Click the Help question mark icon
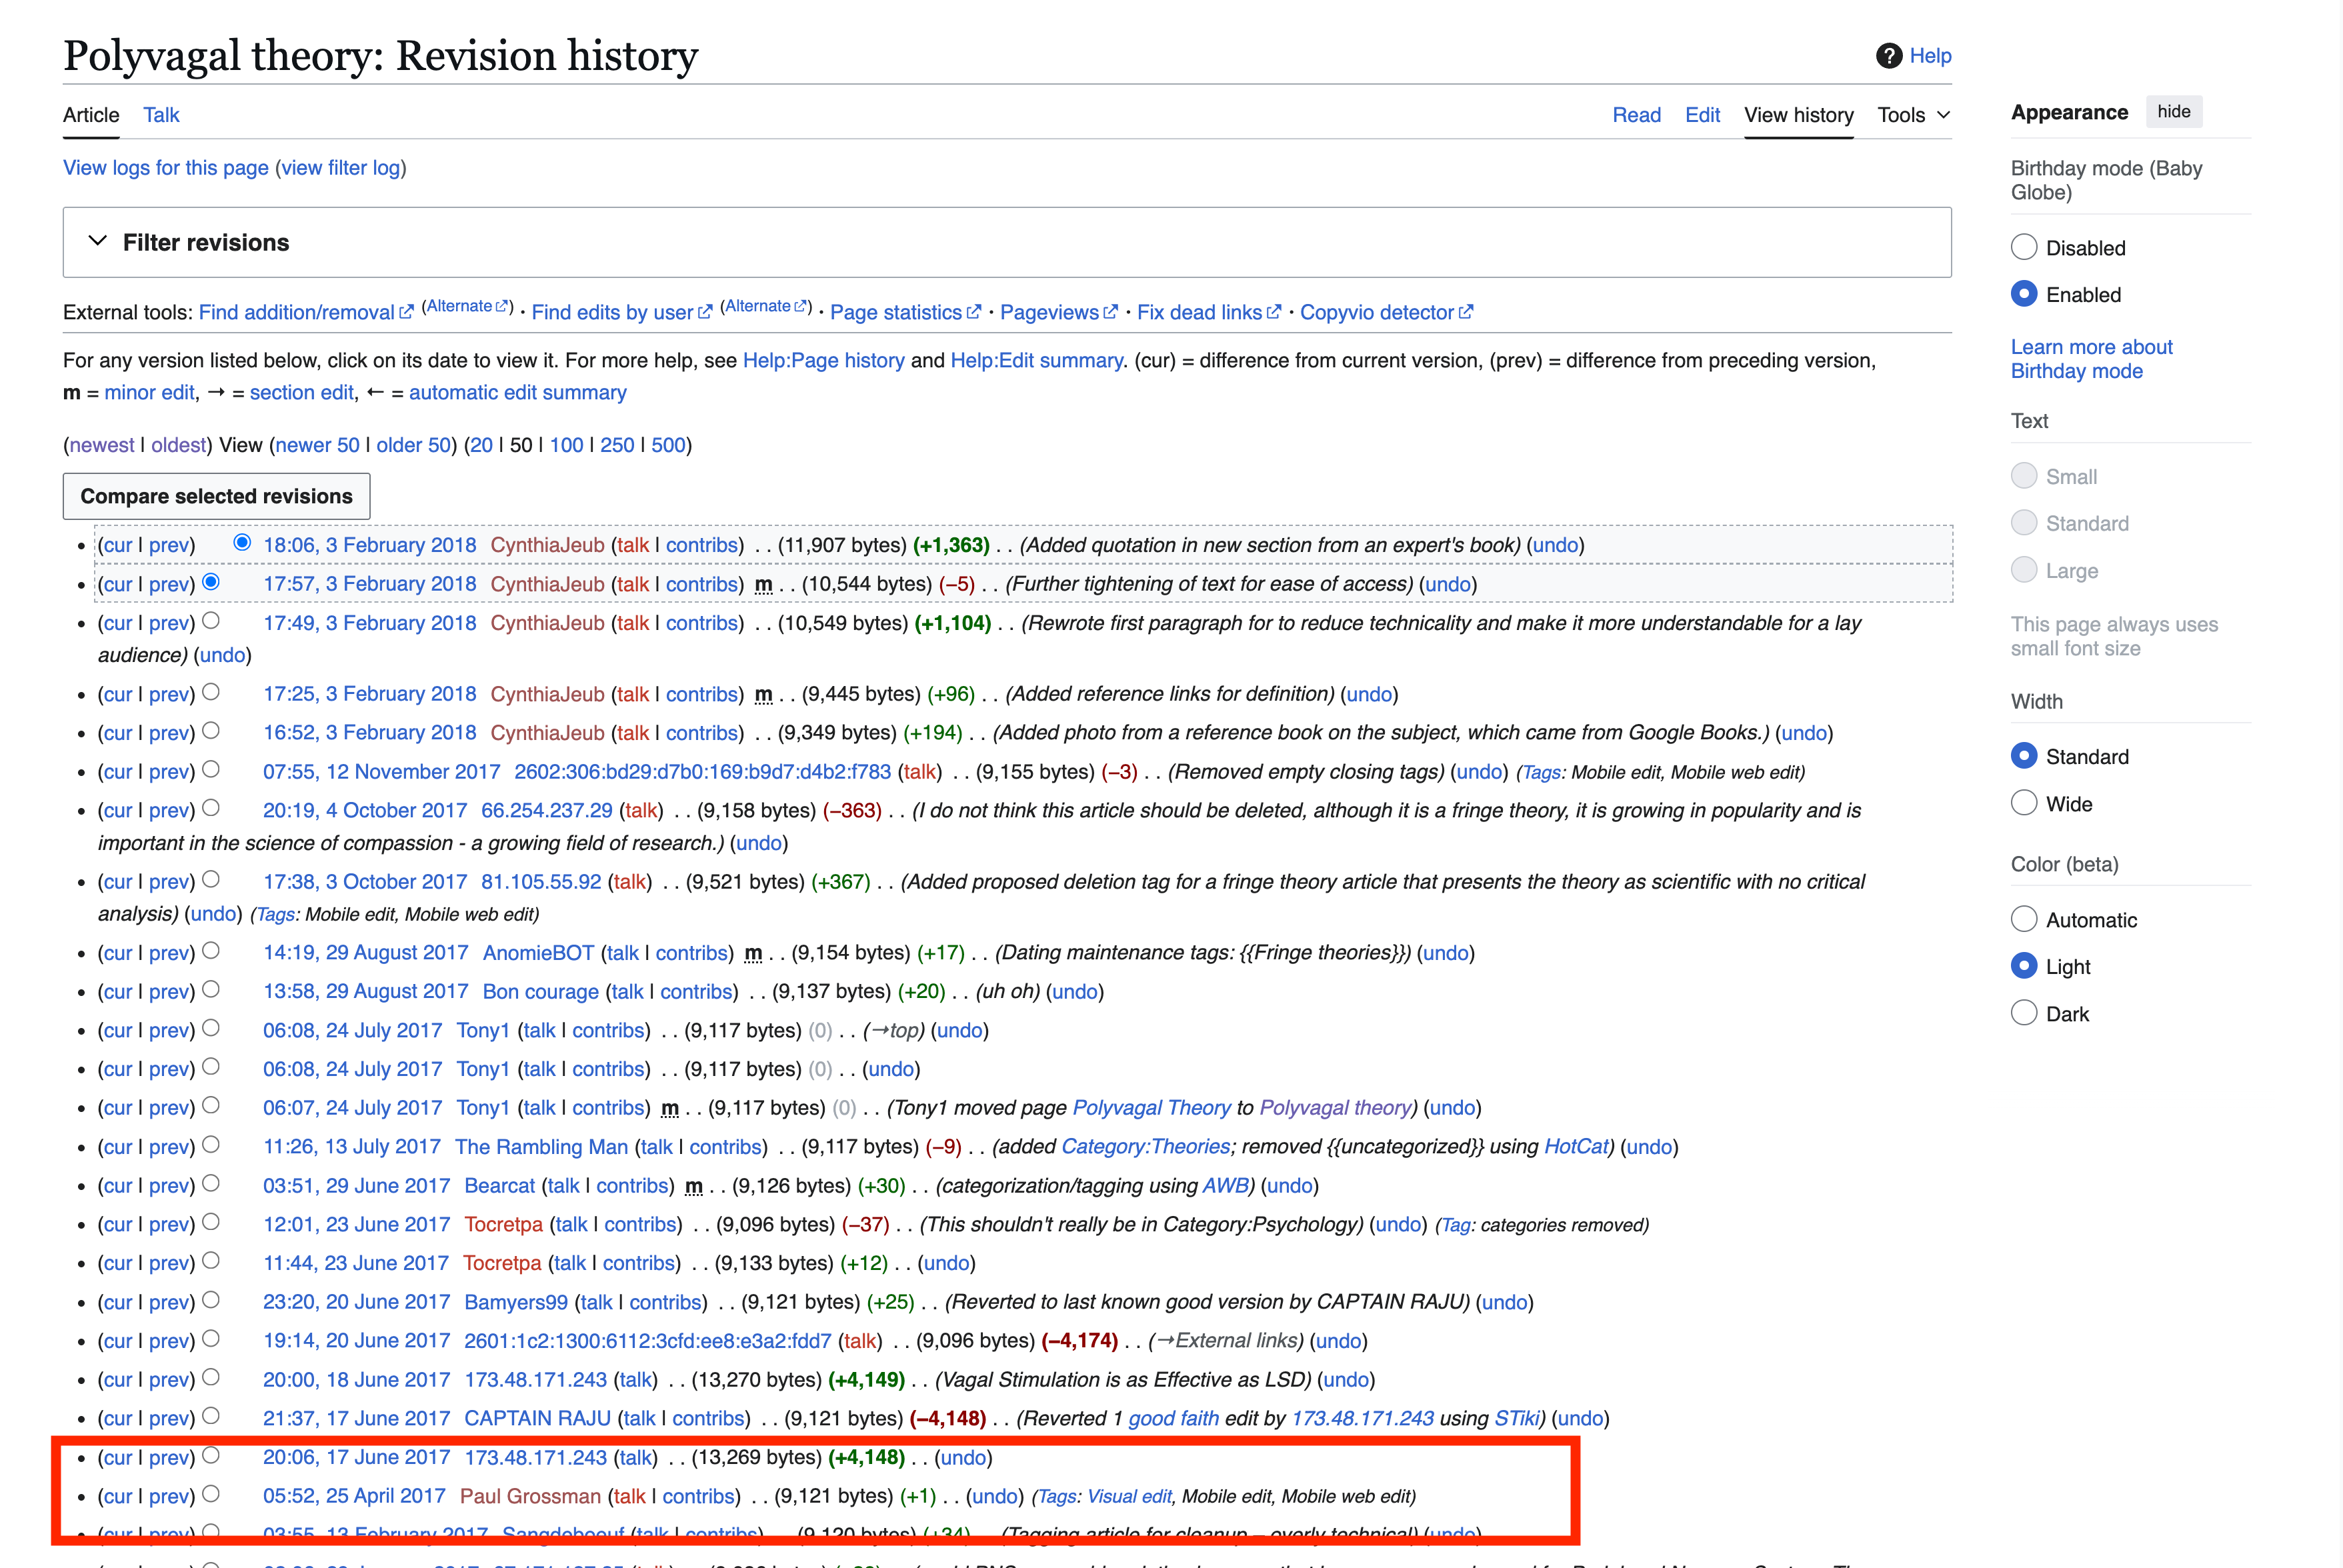2343x1568 pixels. click(1888, 56)
